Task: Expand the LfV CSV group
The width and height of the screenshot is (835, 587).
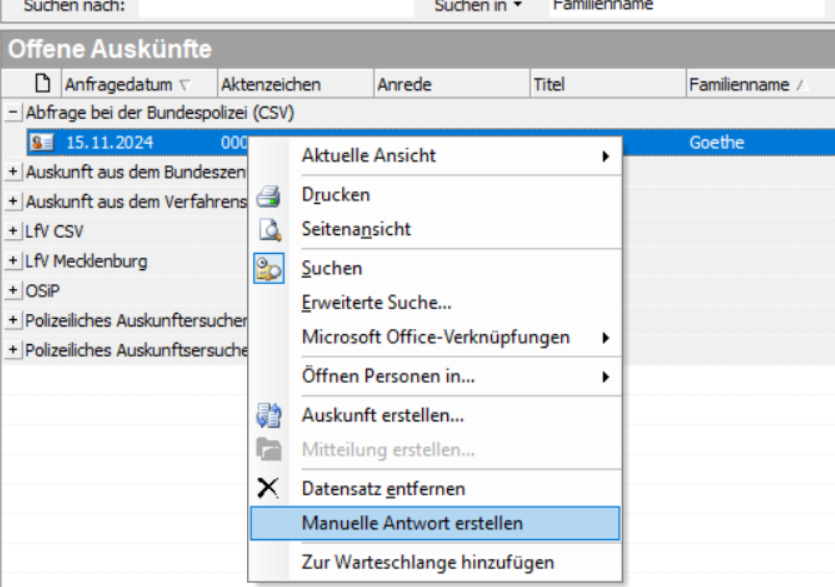Action: [x=13, y=231]
